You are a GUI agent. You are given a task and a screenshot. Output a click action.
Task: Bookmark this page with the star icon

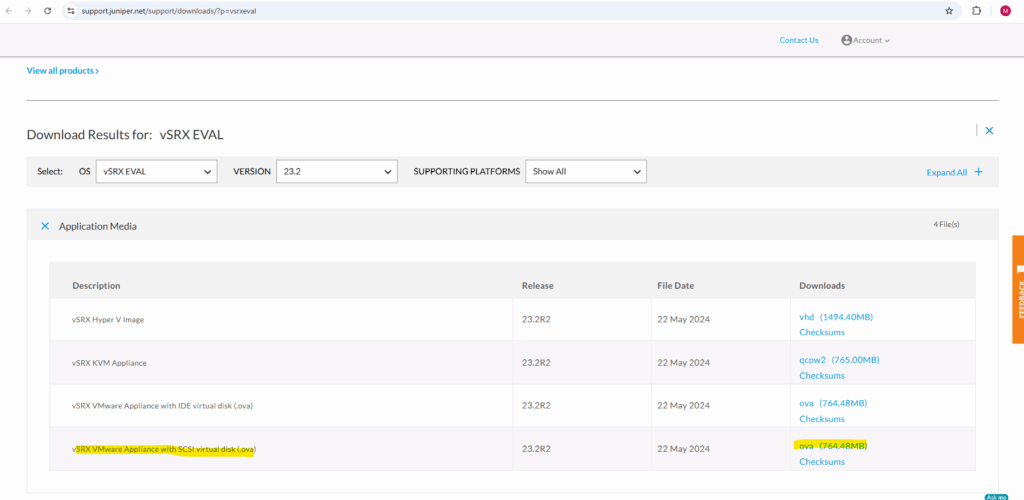click(x=949, y=11)
